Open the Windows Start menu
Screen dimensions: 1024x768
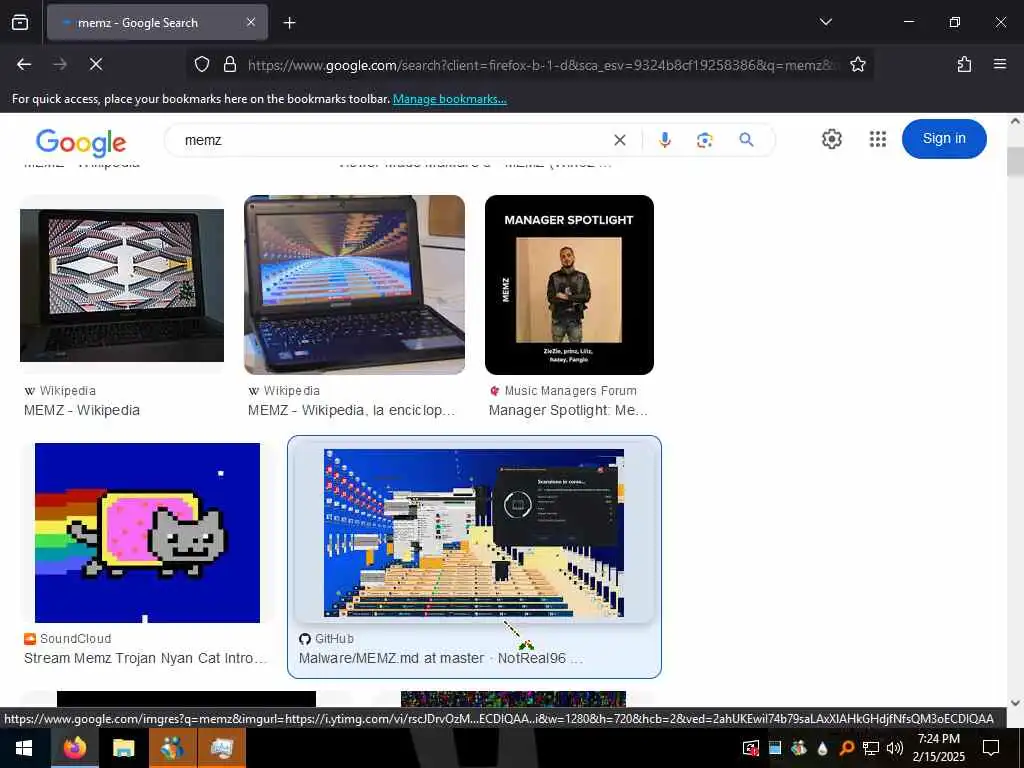(x=24, y=748)
